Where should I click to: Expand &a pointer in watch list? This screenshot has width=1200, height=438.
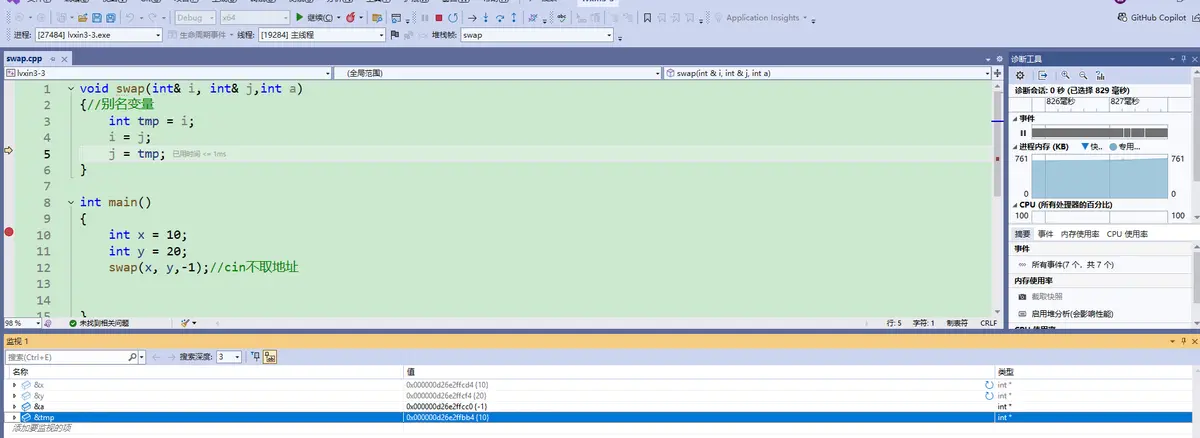pyautogui.click(x=14, y=407)
